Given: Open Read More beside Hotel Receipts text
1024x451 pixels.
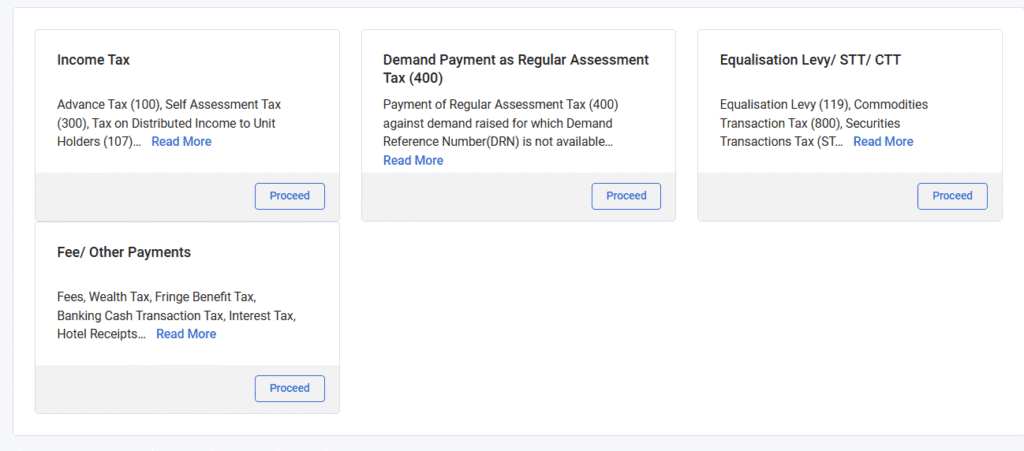Looking at the screenshot, I should coord(186,334).
